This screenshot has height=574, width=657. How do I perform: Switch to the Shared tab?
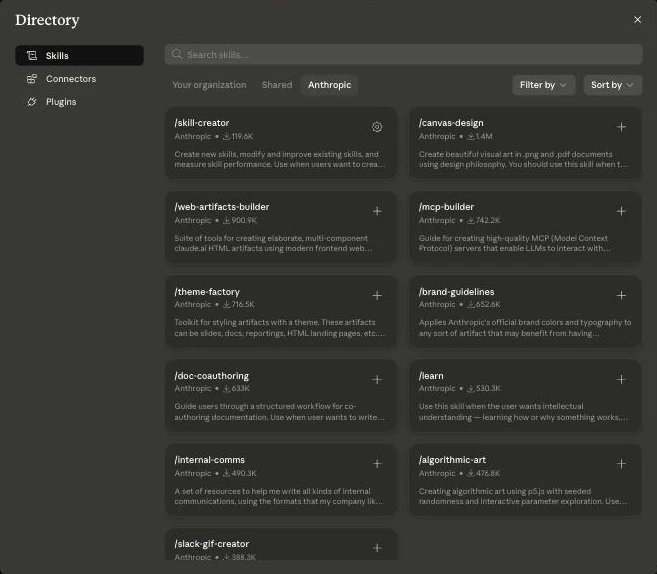point(277,85)
